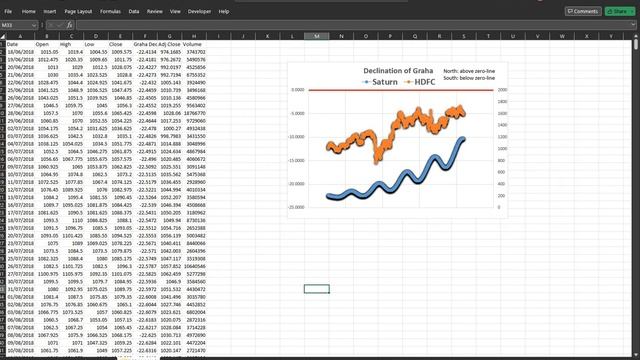Image resolution: width=640 pixels, height=360 pixels.
Task: Click the 'Adj Close' header cell
Action: [x=169, y=44]
